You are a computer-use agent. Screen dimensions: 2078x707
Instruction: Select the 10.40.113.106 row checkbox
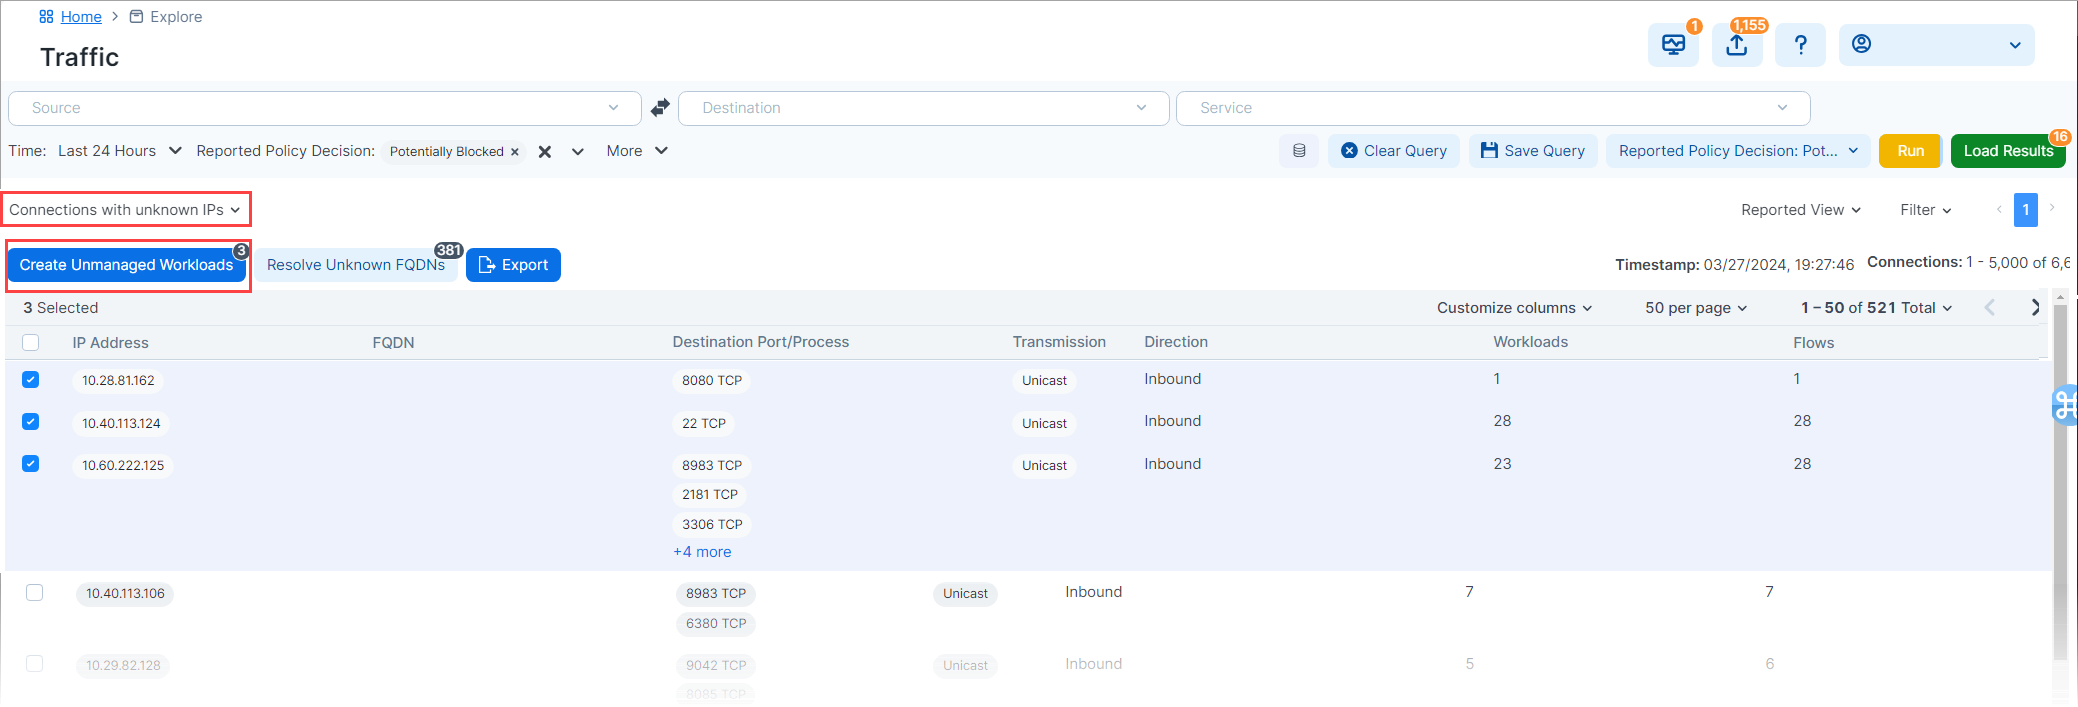pos(35,592)
